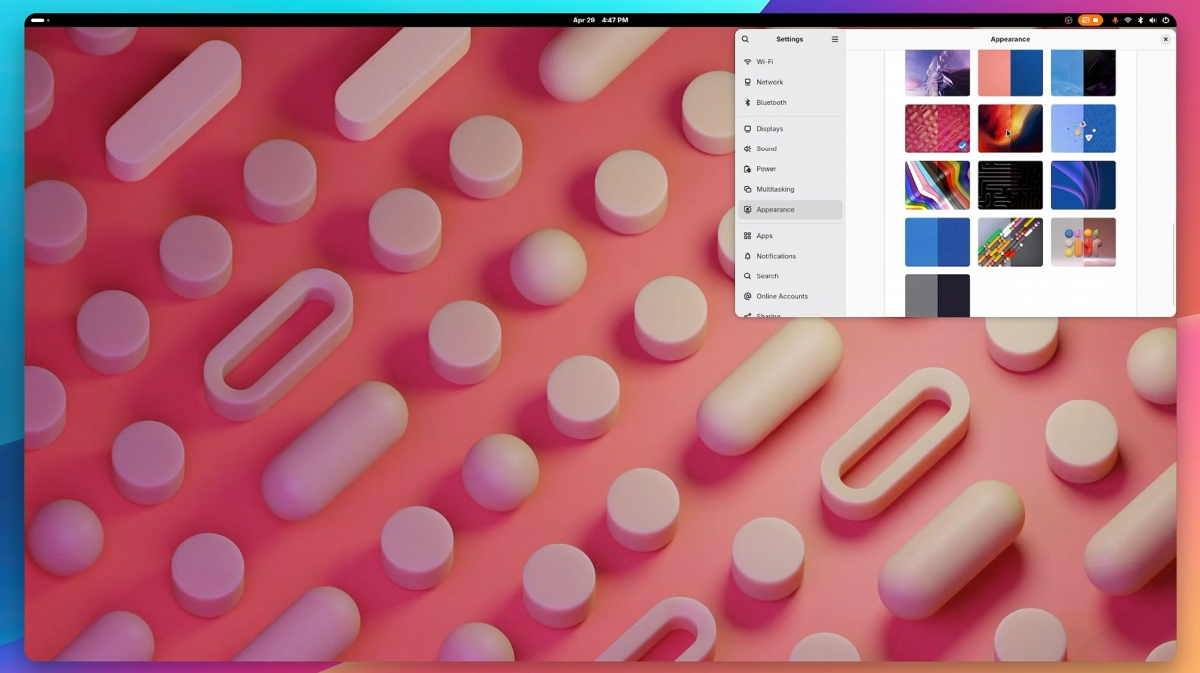Click the Search magnifier icon beside Search row
This screenshot has width=1200, height=673.
748,276
